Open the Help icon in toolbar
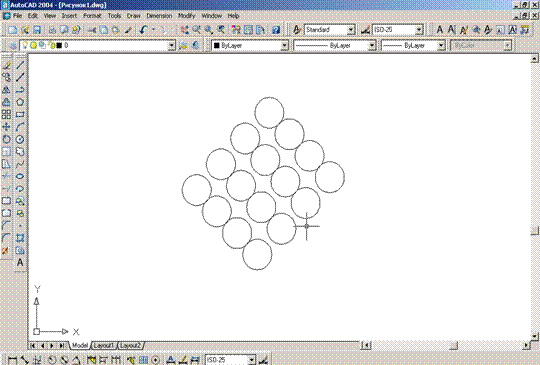Screen dimensions: 540x365 coord(276,30)
